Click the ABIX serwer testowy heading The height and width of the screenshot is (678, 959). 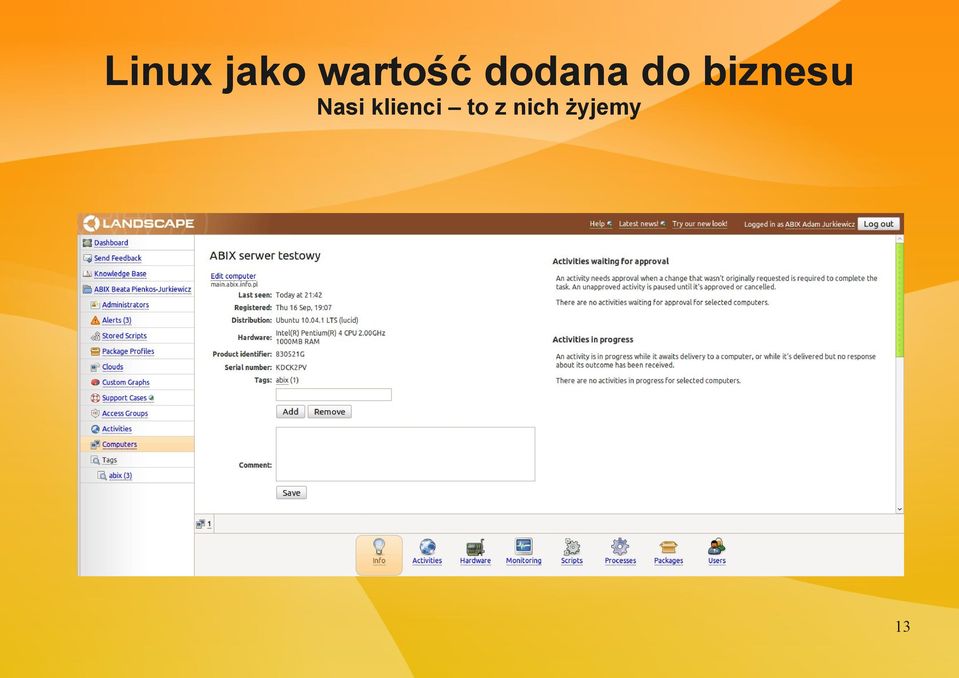coord(265,256)
